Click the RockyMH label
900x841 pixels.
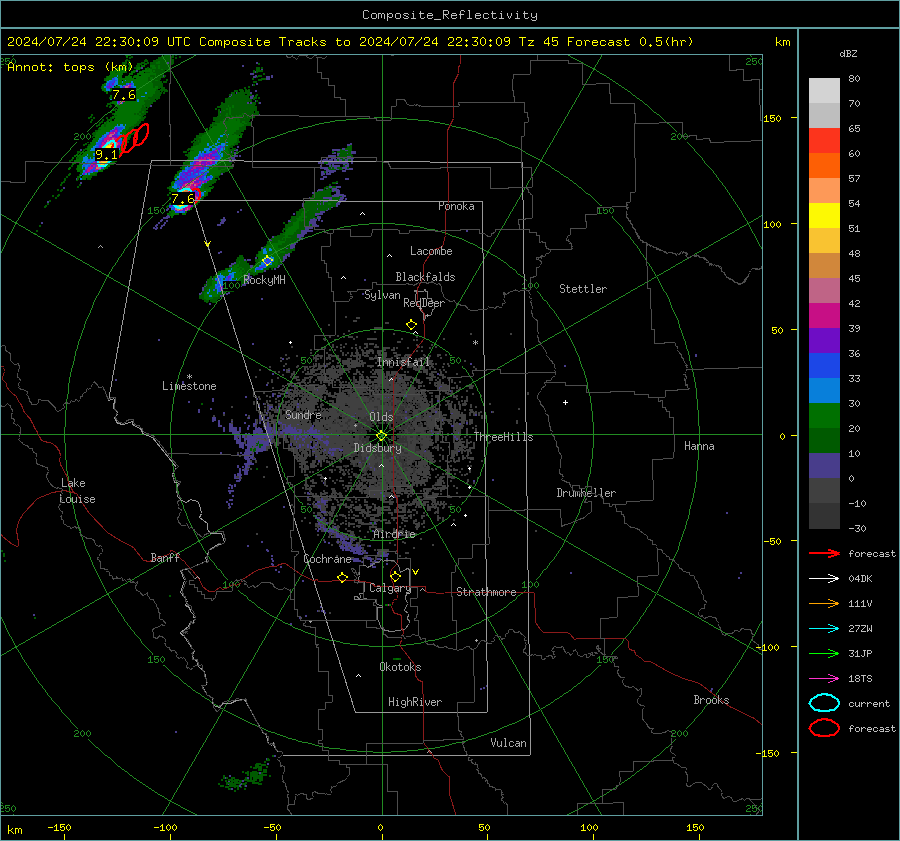tap(264, 280)
